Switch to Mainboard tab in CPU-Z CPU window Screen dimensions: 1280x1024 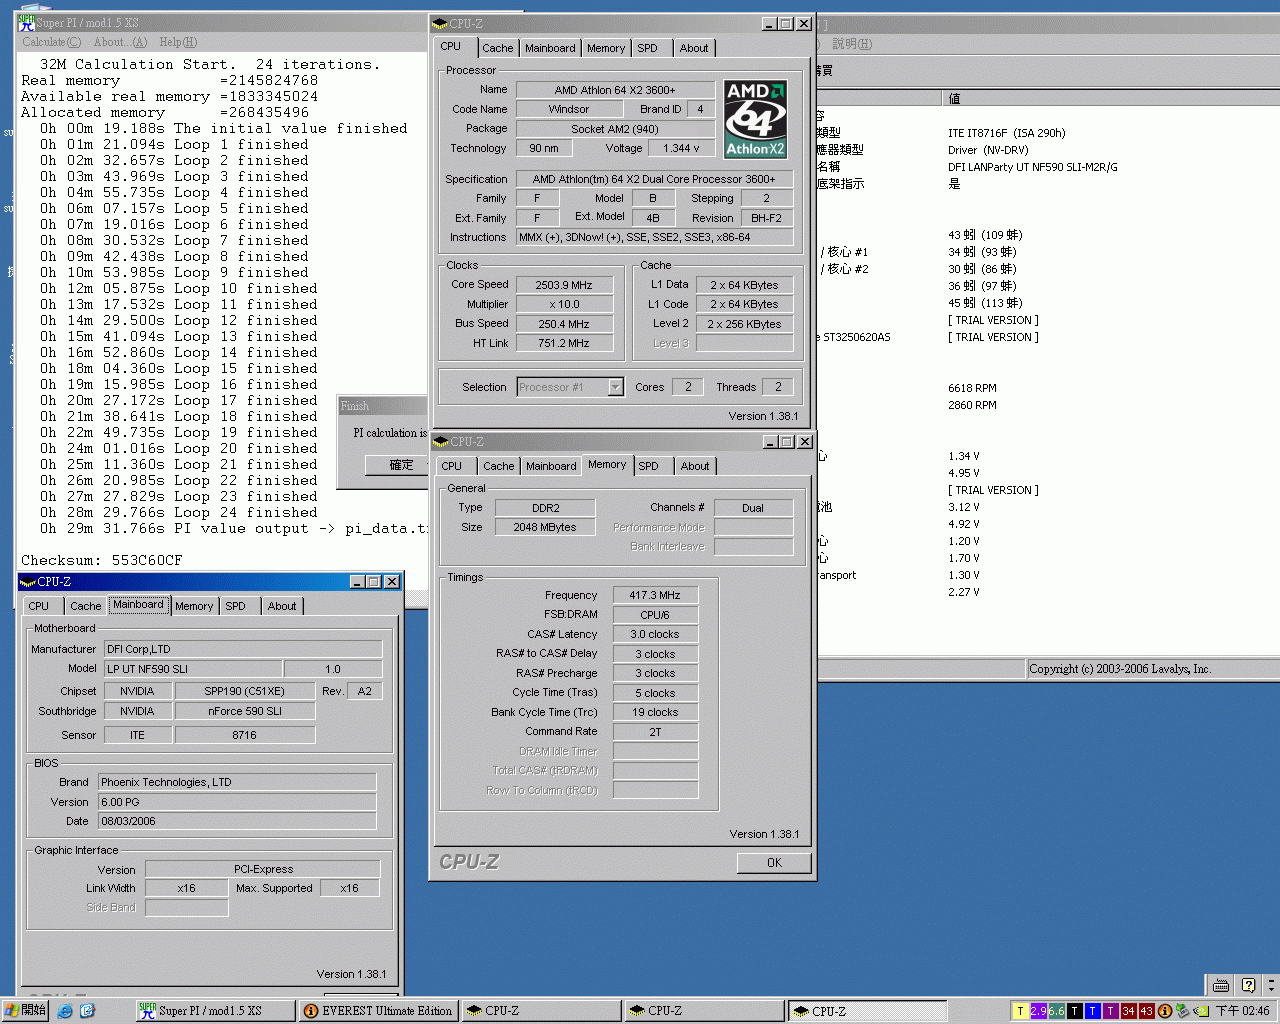(x=550, y=48)
